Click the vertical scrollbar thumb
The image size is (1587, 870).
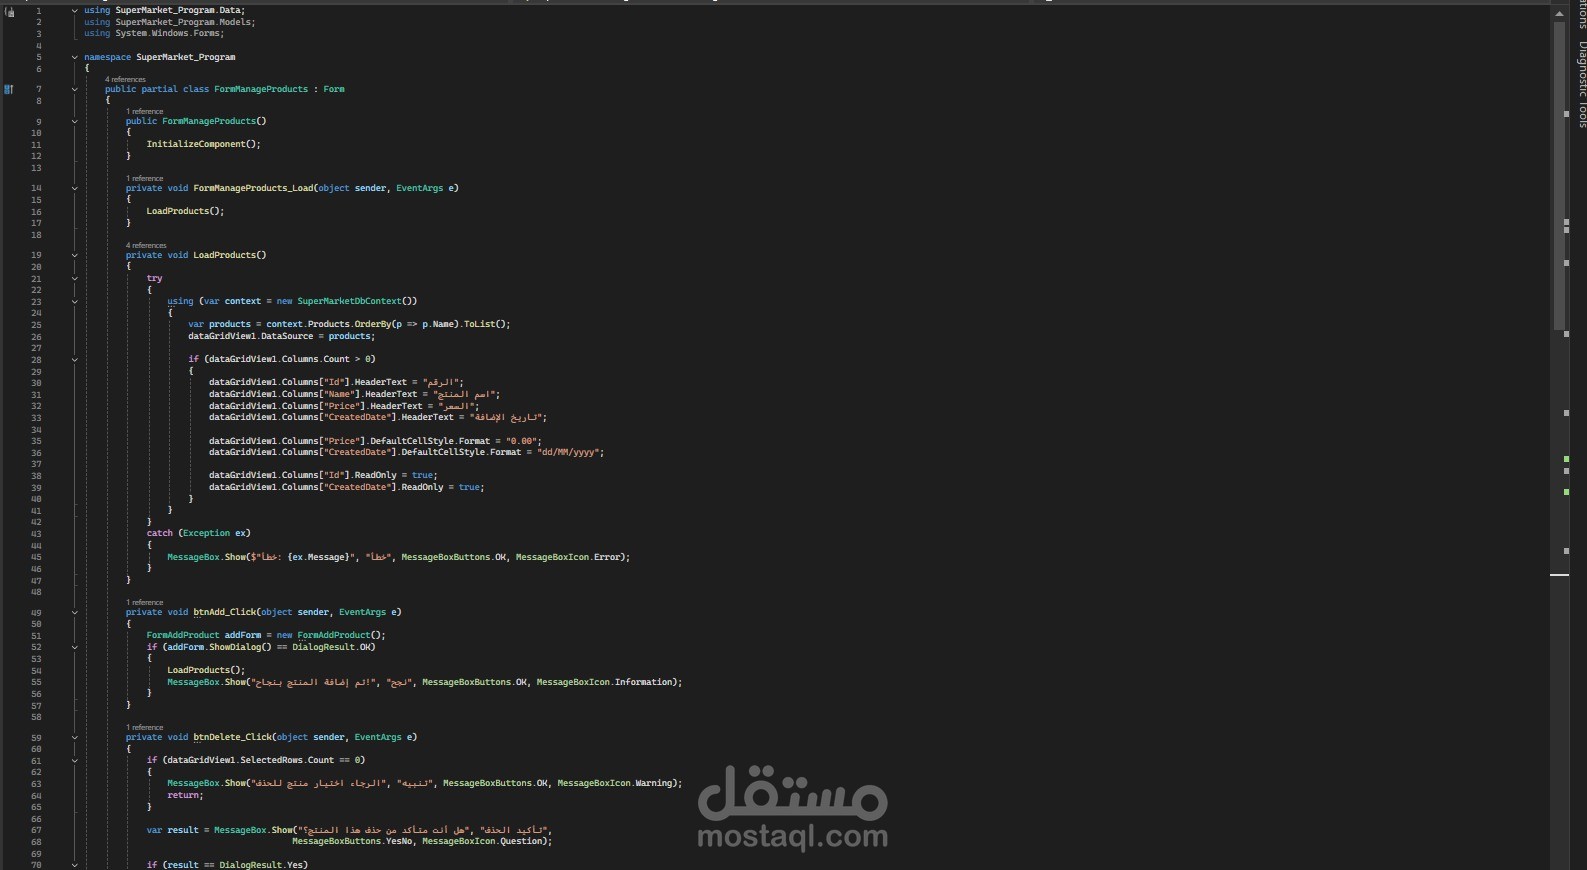[x=1559, y=175]
